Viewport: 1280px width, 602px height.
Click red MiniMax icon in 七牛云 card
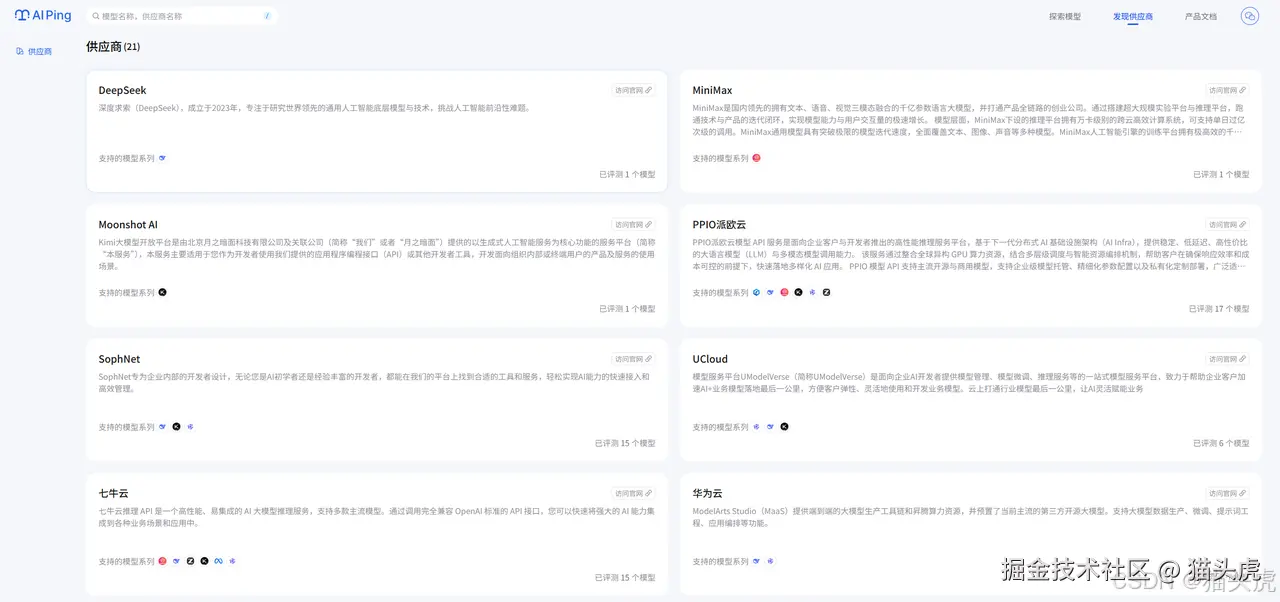(162, 561)
